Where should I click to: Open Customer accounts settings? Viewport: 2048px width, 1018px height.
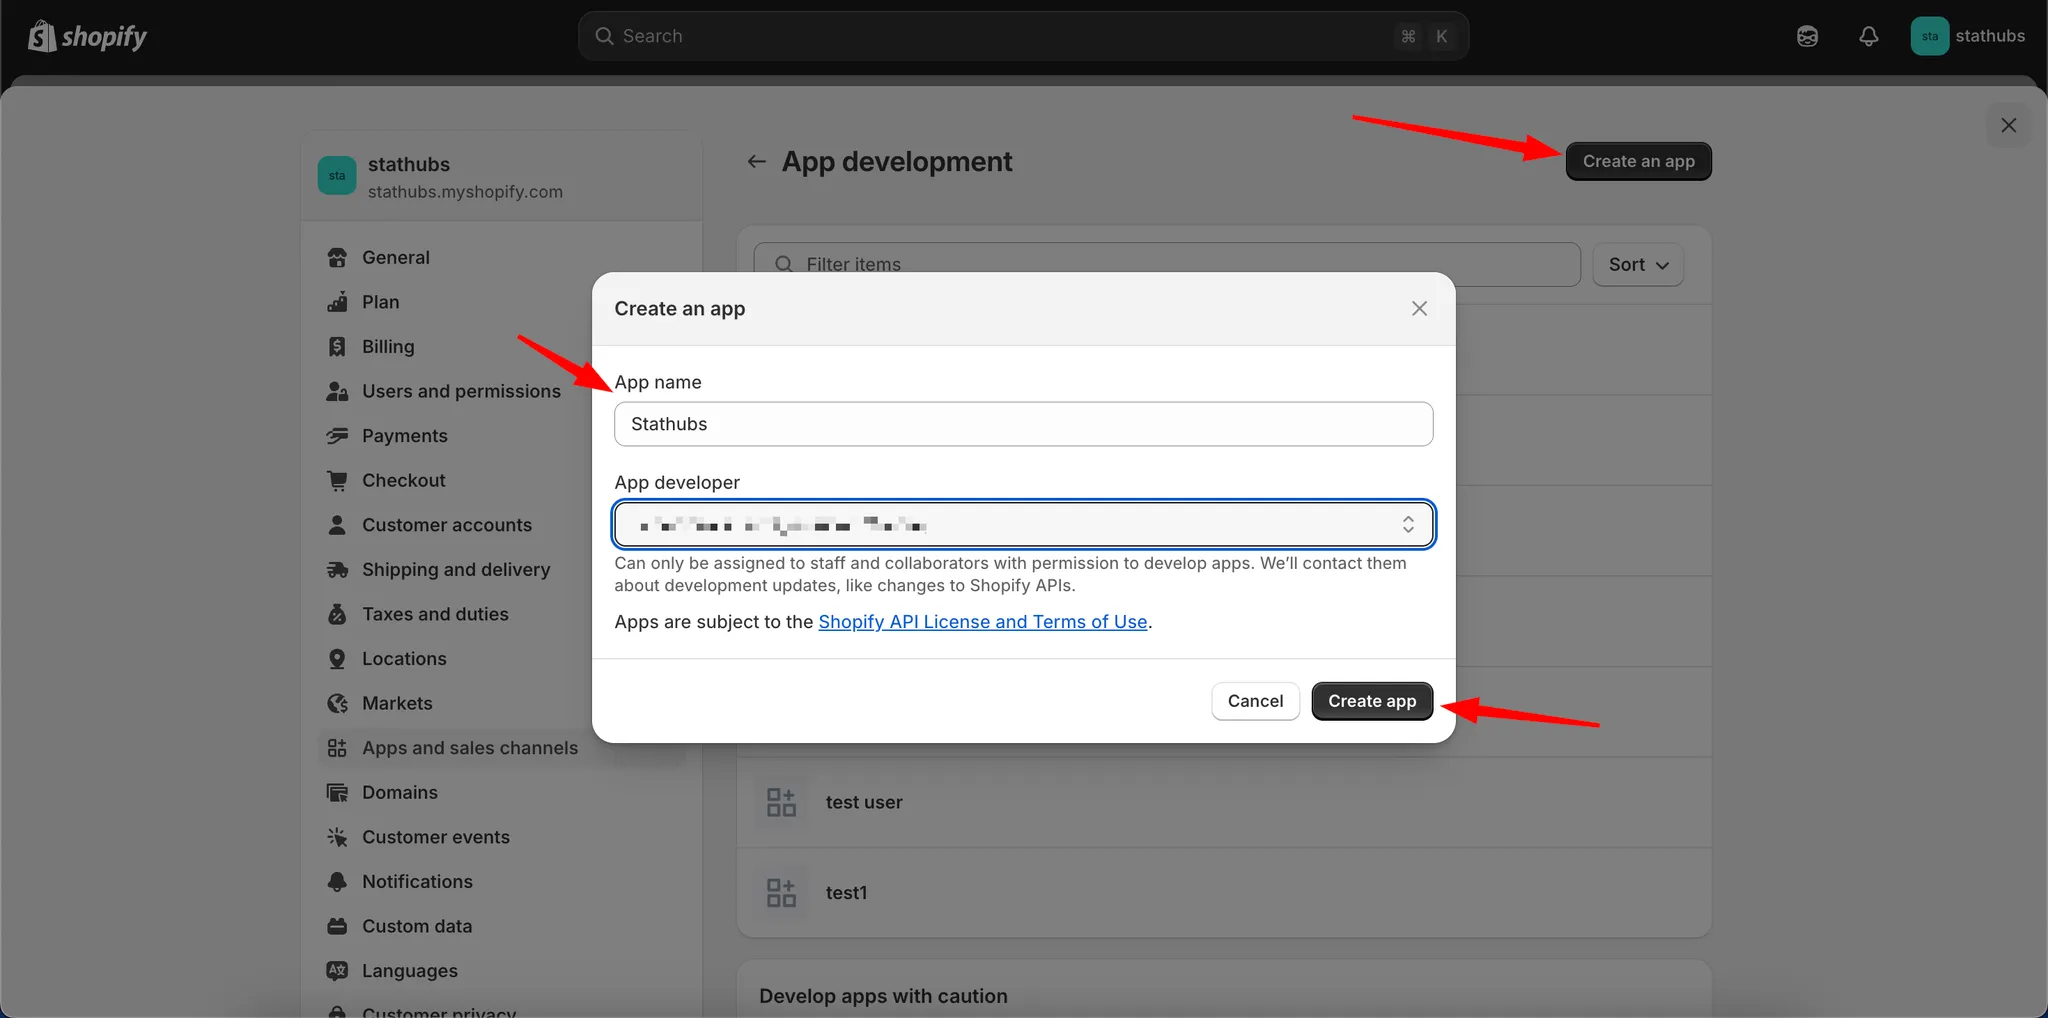point(446,525)
